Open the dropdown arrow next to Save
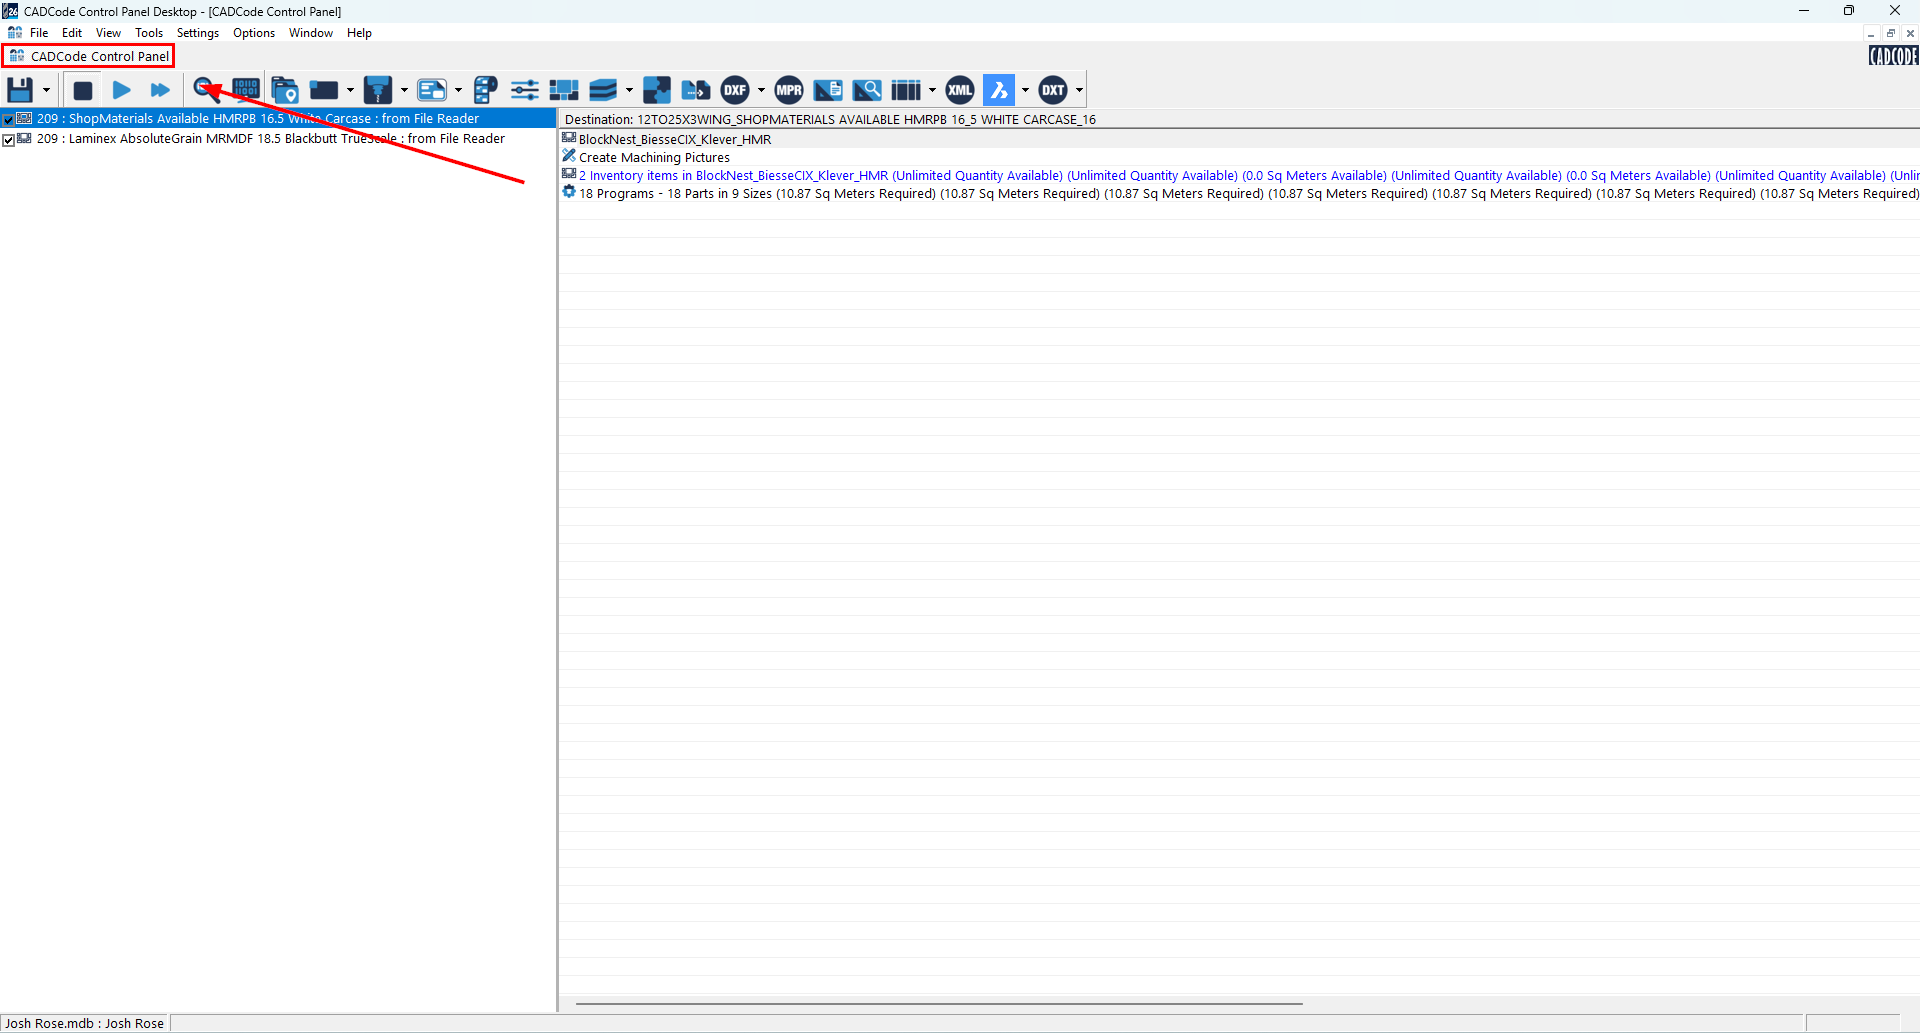This screenshot has width=1920, height=1033. (x=46, y=90)
